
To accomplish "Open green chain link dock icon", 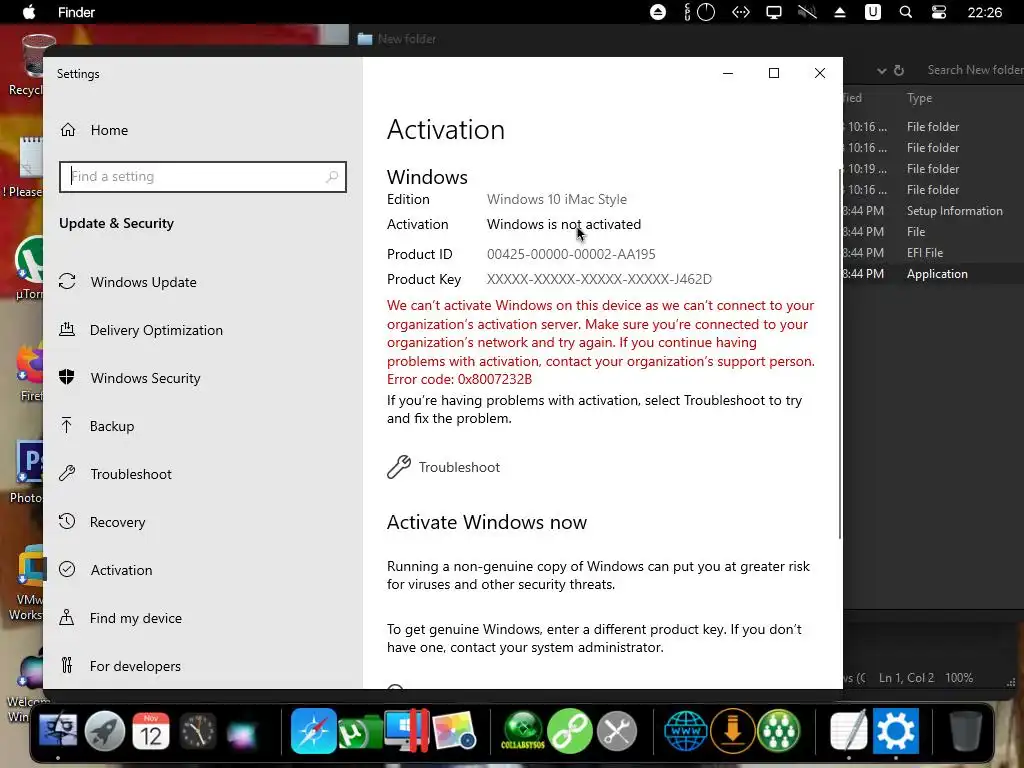I will pos(569,730).
